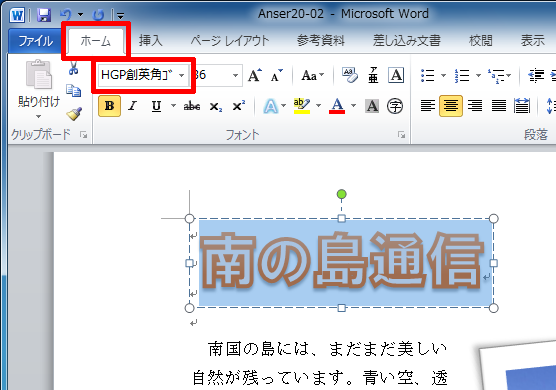Toggle subscript x₂ formatting
Image resolution: width=556 pixels, height=390 pixels.
click(x=216, y=106)
